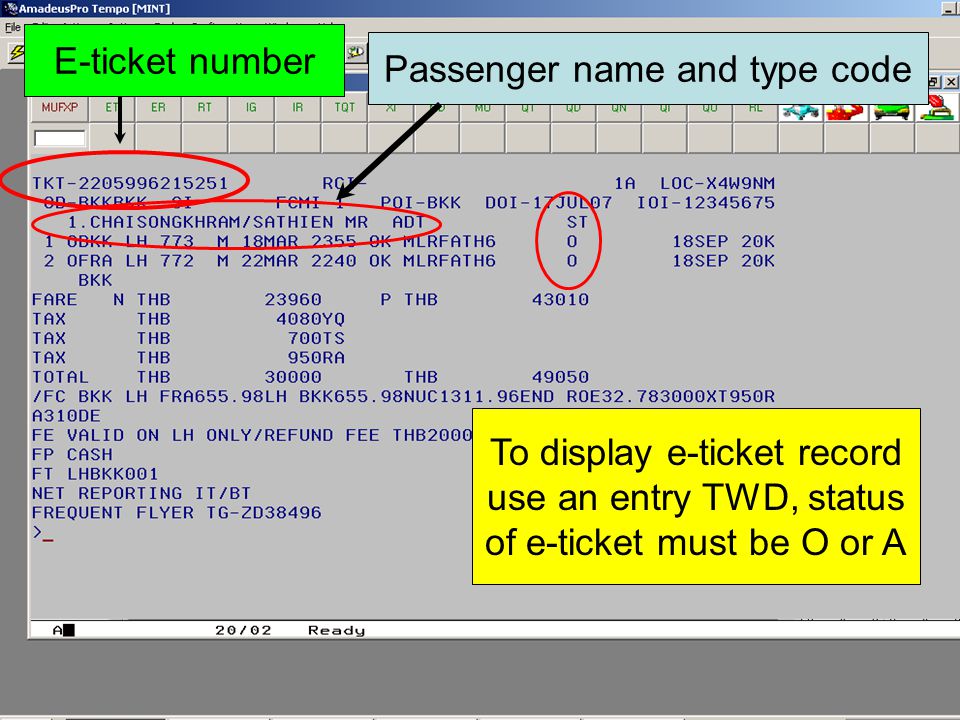
Task: Click the airplane flight booking icon
Action: [801, 111]
